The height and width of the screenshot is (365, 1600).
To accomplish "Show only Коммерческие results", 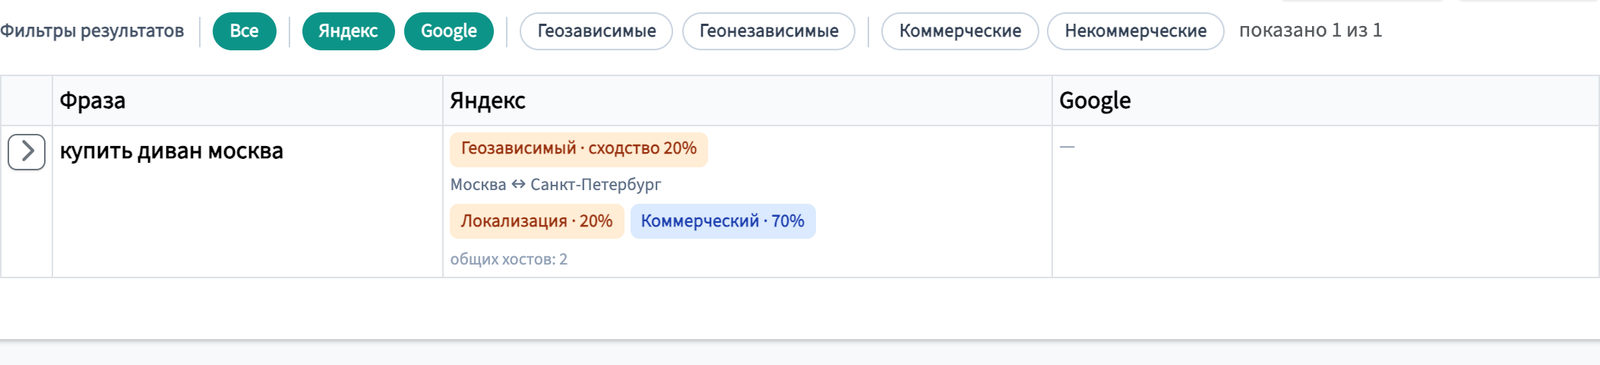I will [x=960, y=31].
